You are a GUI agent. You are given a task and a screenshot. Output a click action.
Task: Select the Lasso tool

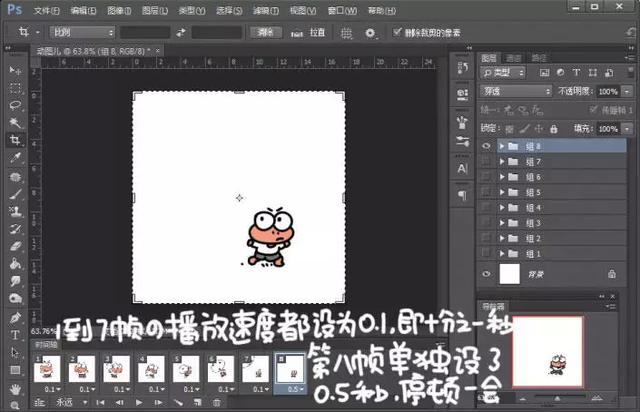pos(15,105)
